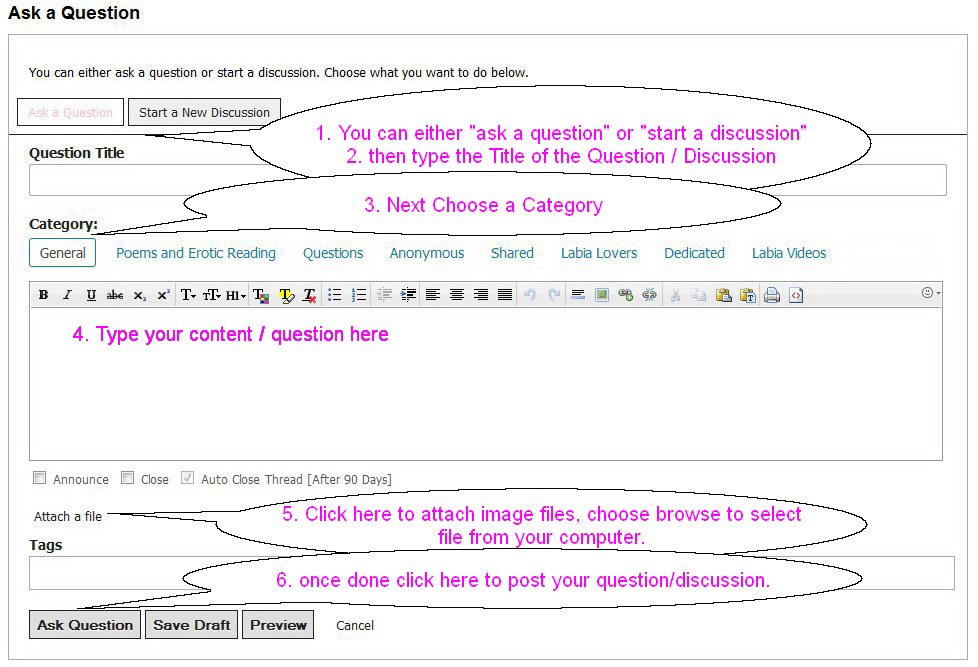Enable the Announce checkbox
This screenshot has height=667, width=978.
pos(40,478)
